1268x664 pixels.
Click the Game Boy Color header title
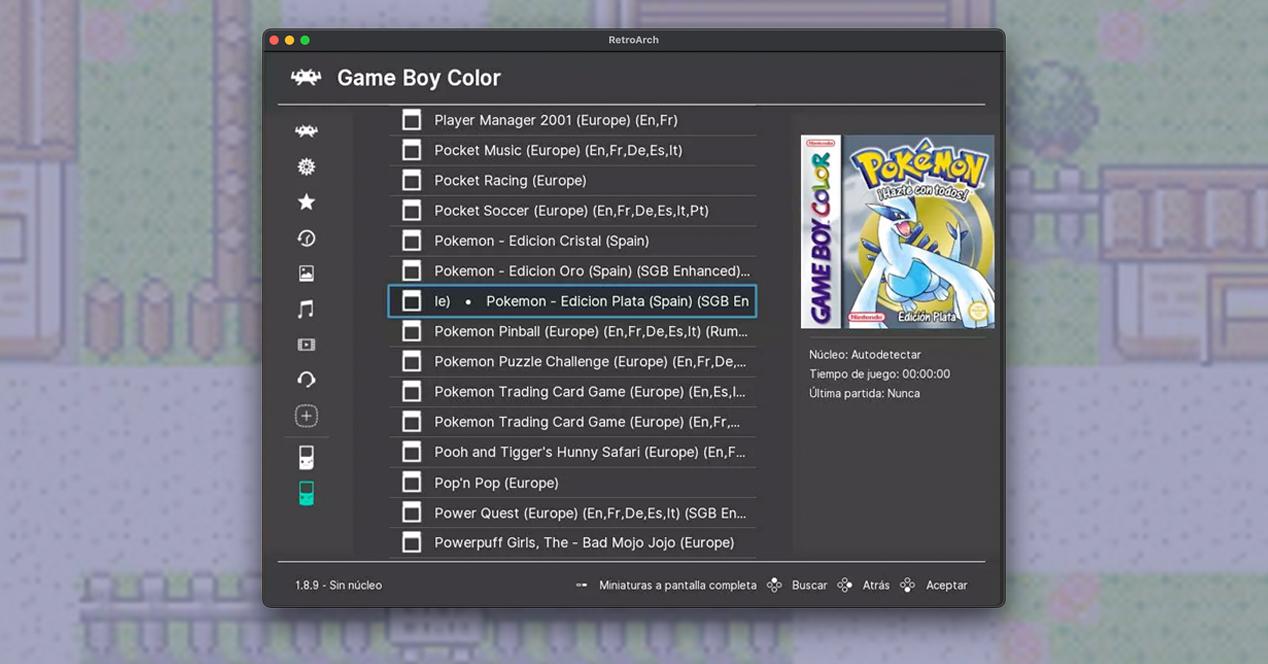point(419,78)
